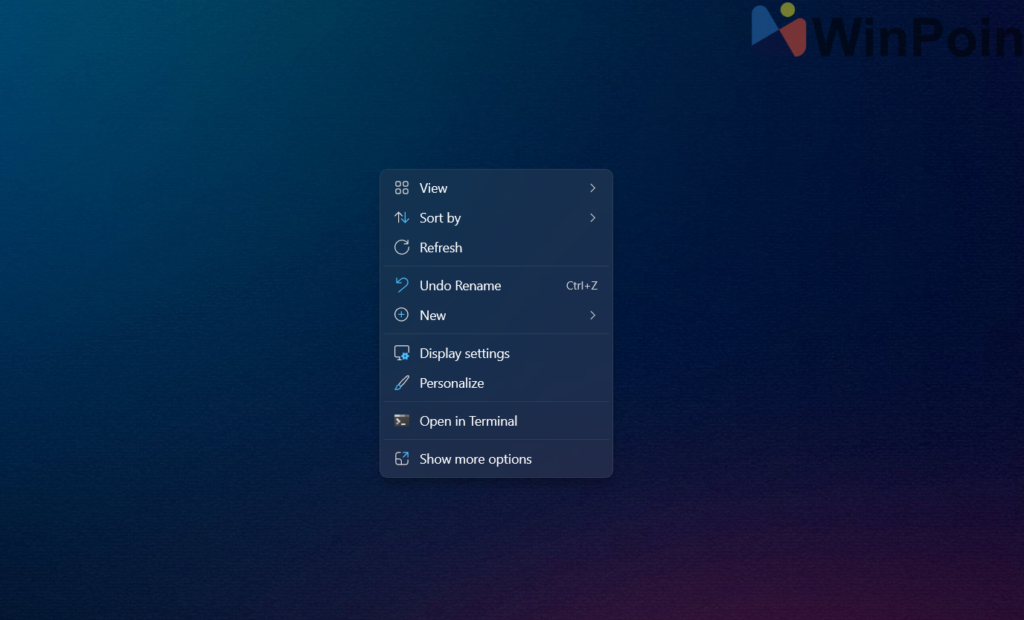Click the Terminal icon in the menu

coord(402,421)
